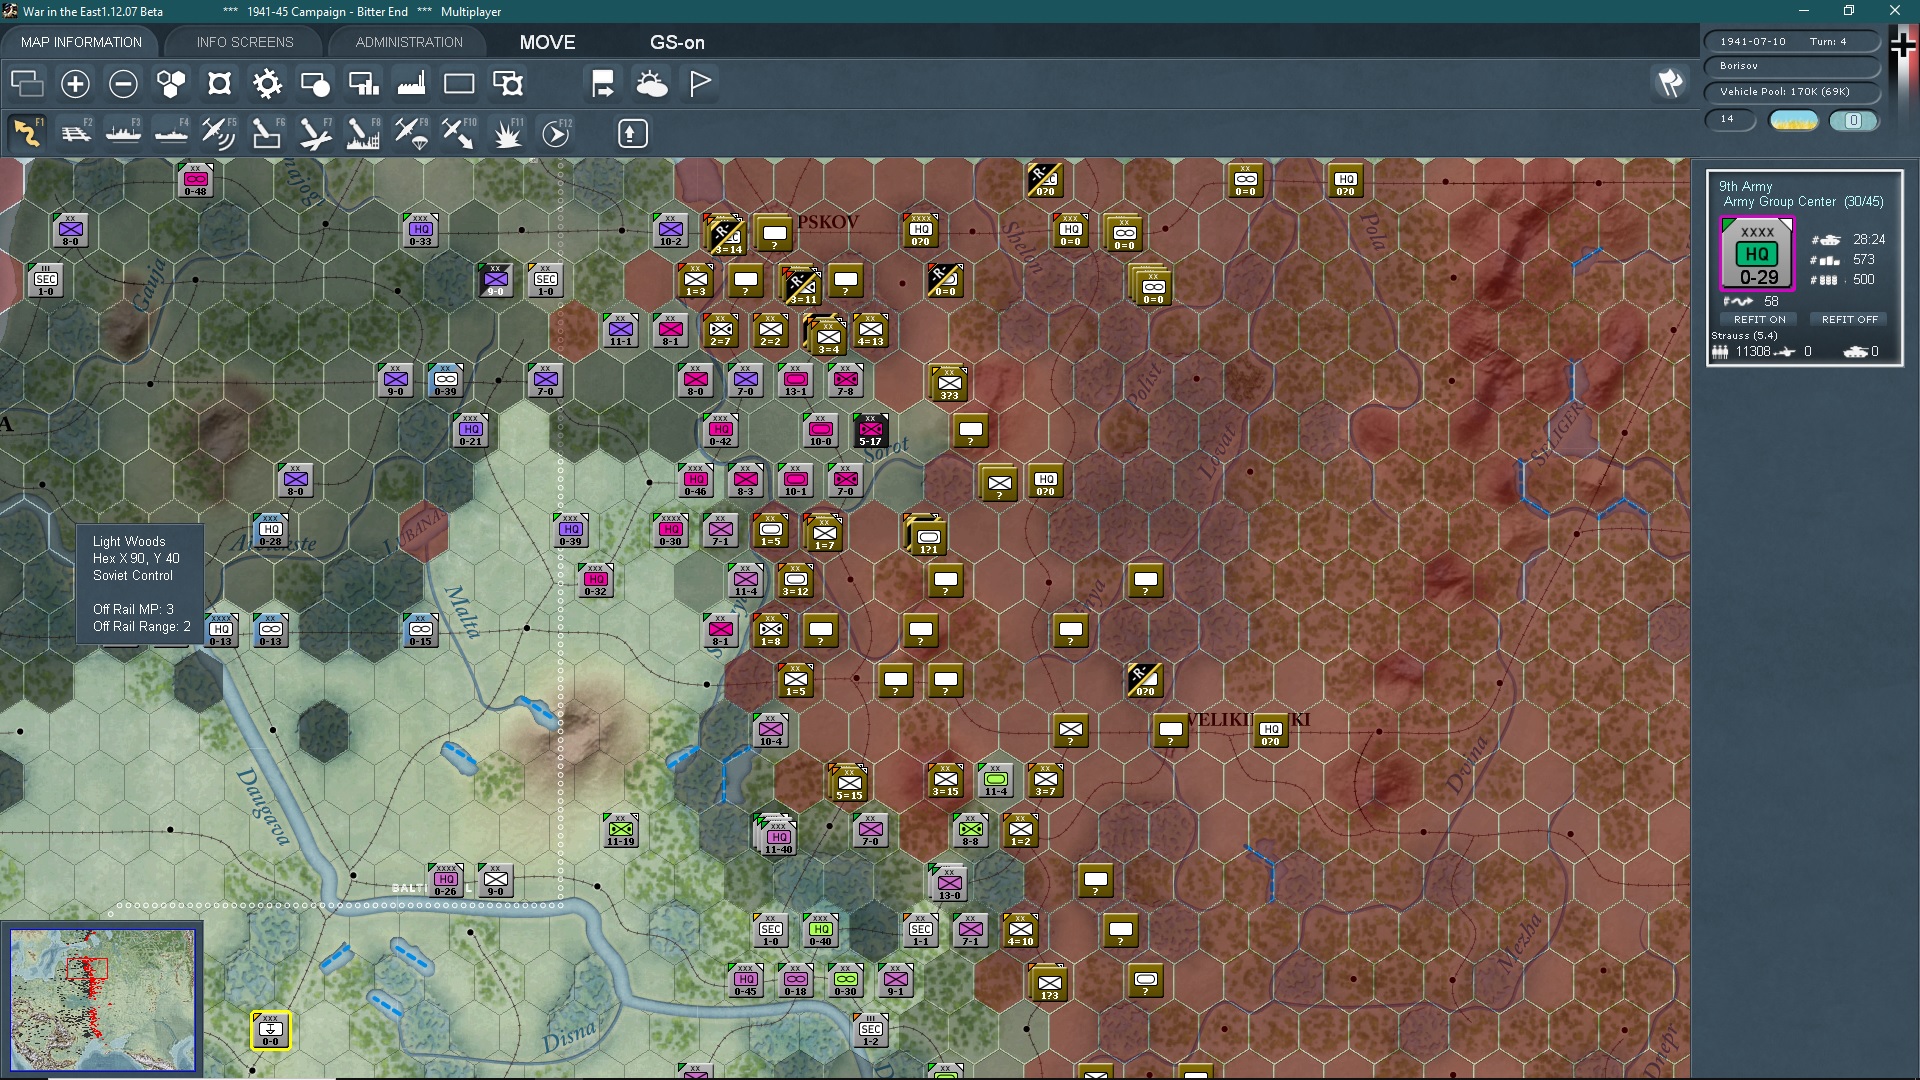Toggle the factory icon in toolbar
Image resolution: width=1920 pixels, height=1080 pixels.
tap(411, 83)
